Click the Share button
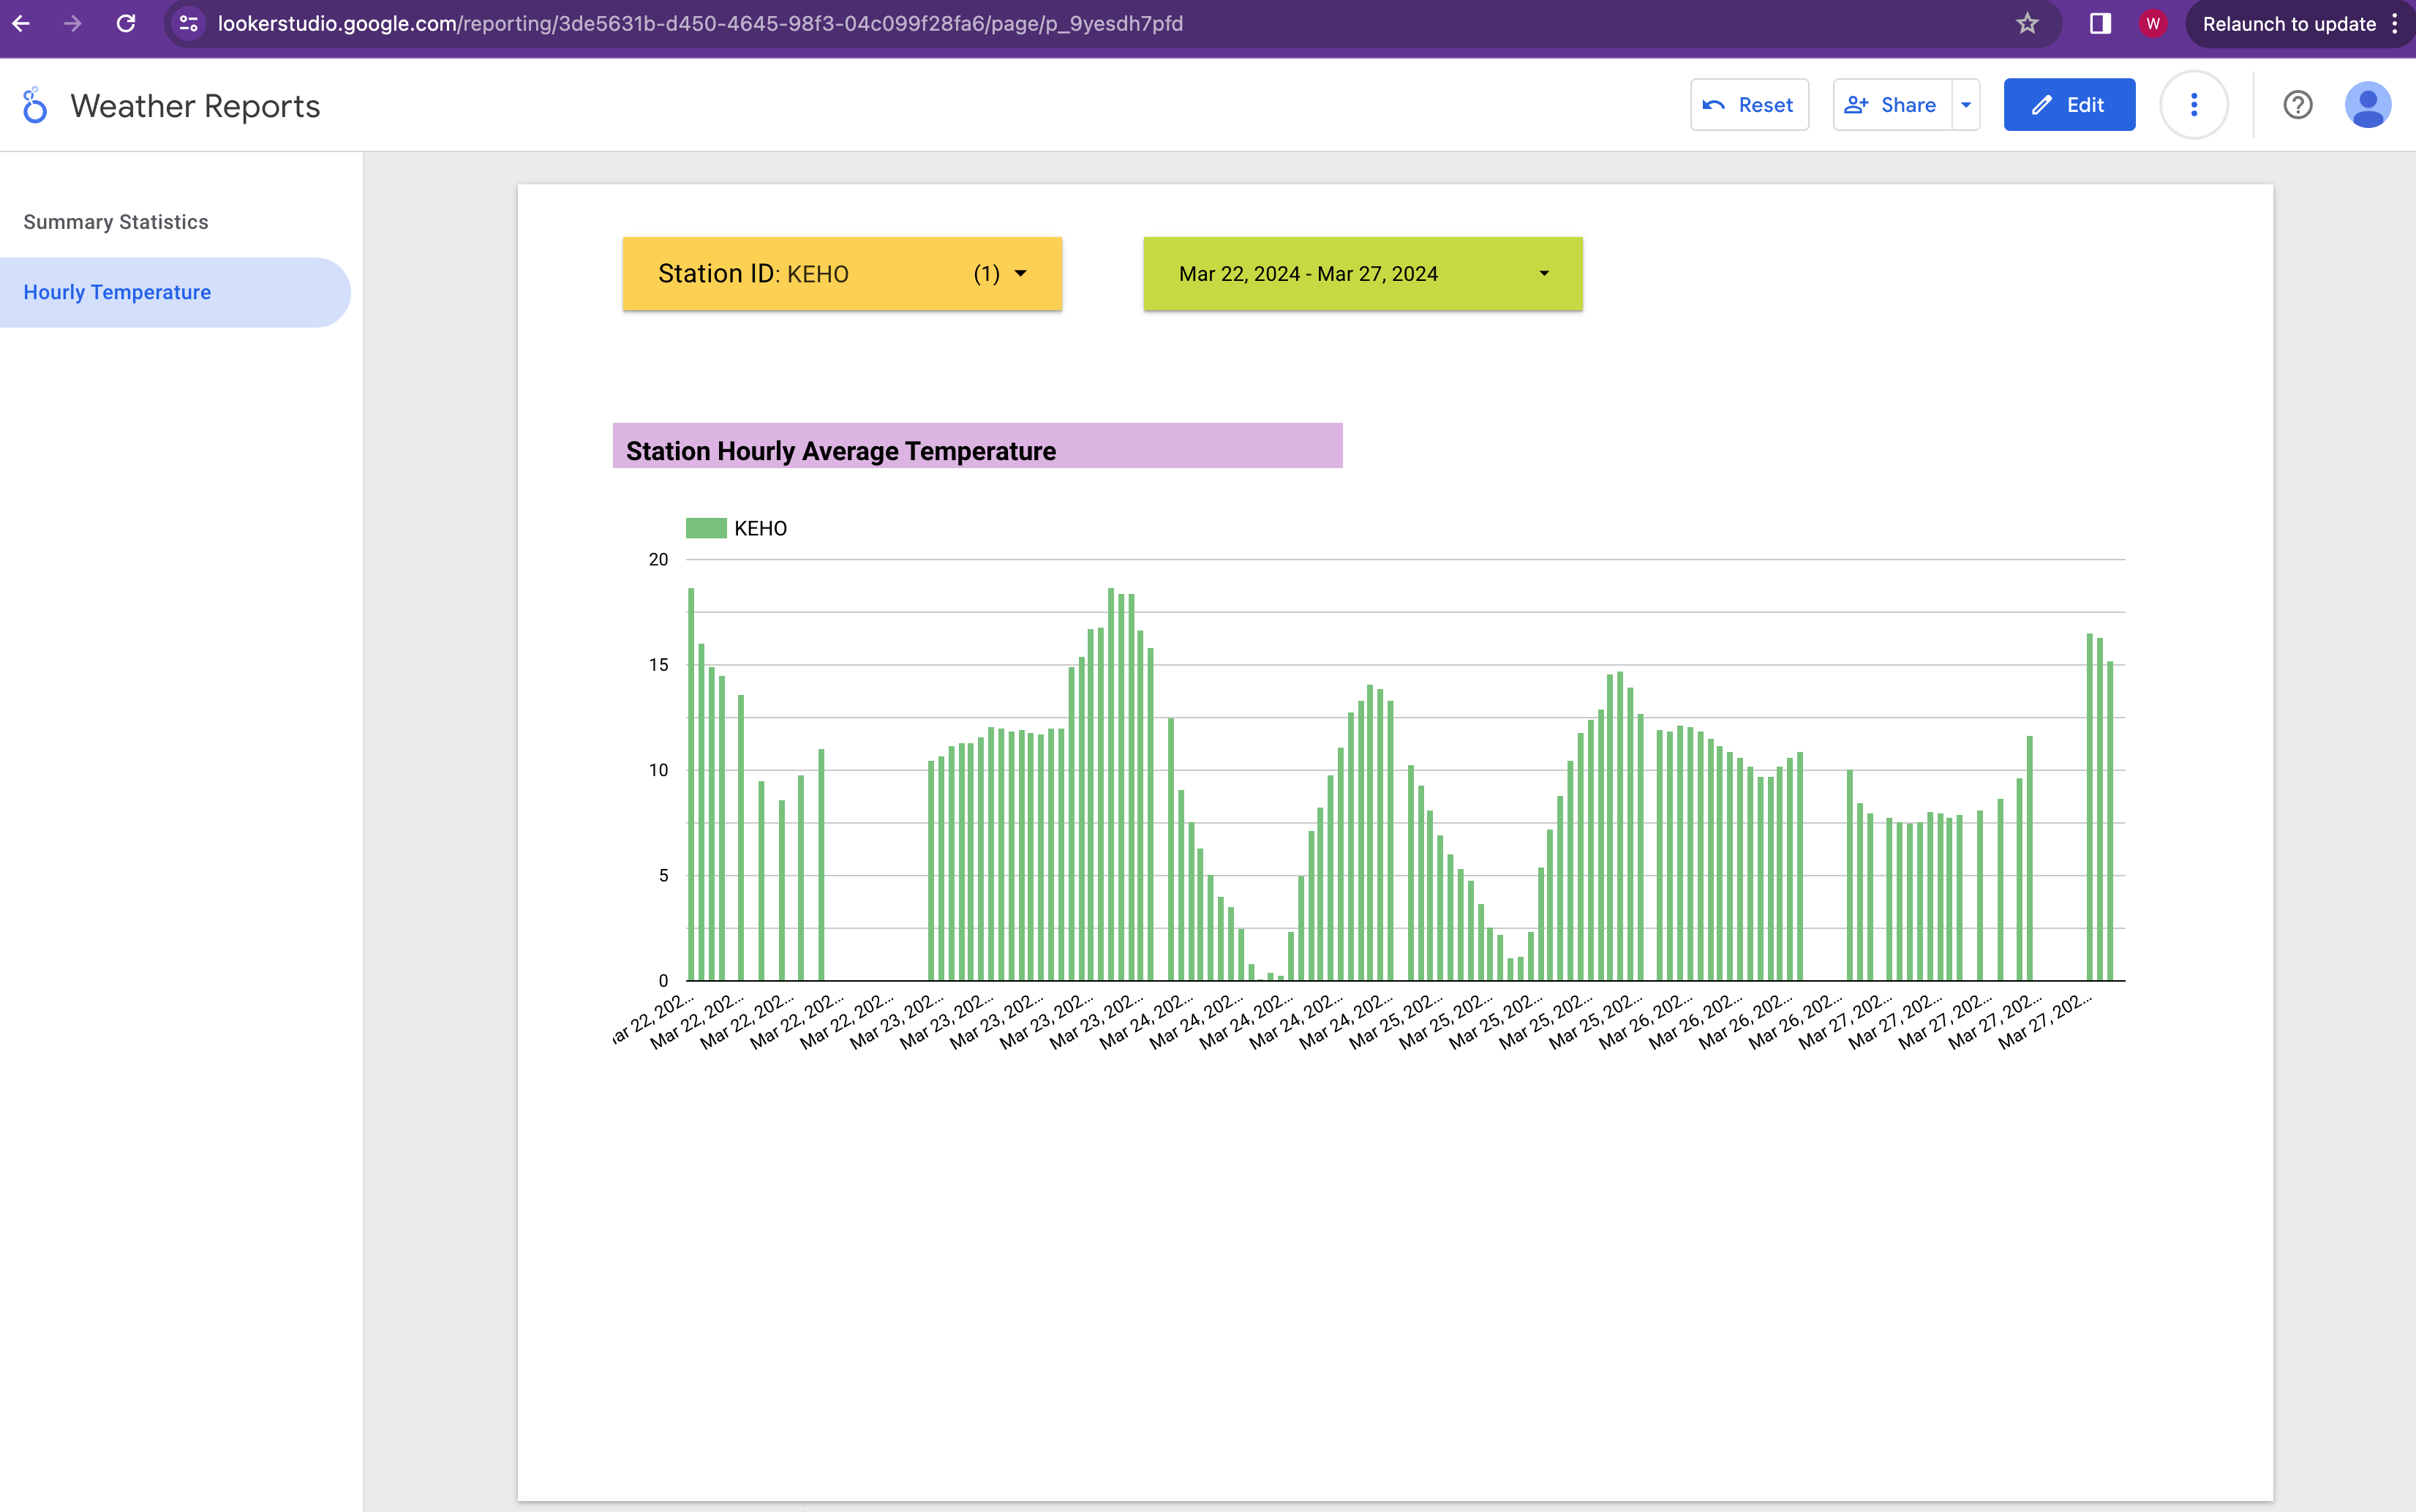This screenshot has width=2416, height=1512. coord(1891,105)
